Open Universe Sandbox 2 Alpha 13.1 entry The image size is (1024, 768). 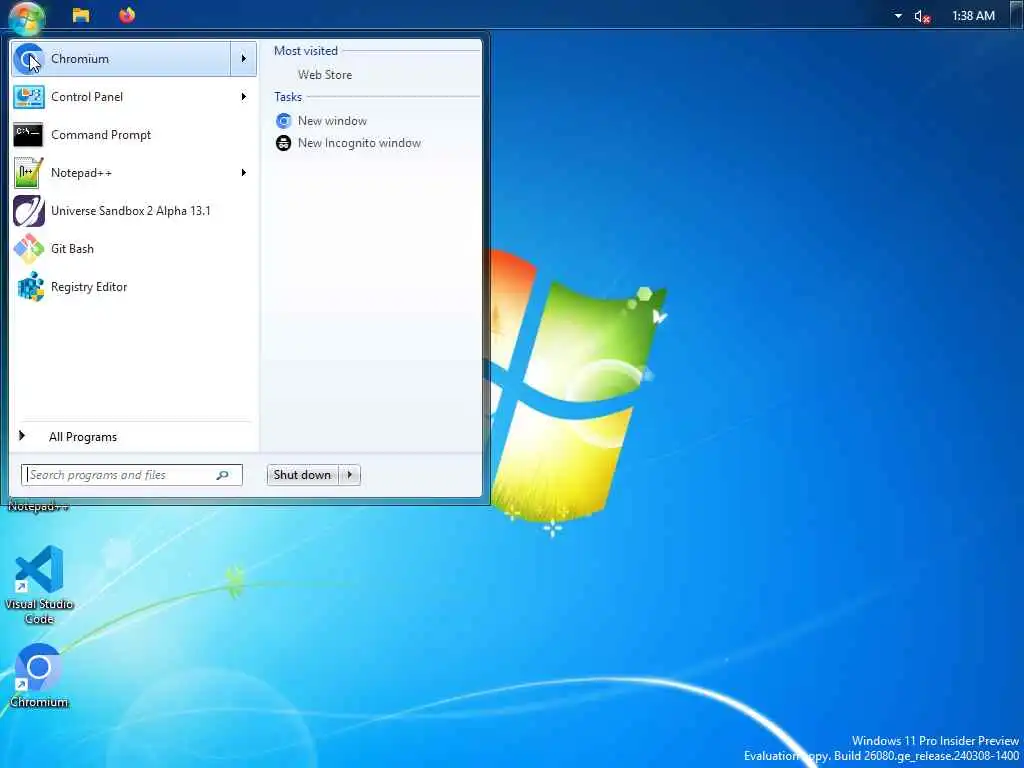[133, 211]
